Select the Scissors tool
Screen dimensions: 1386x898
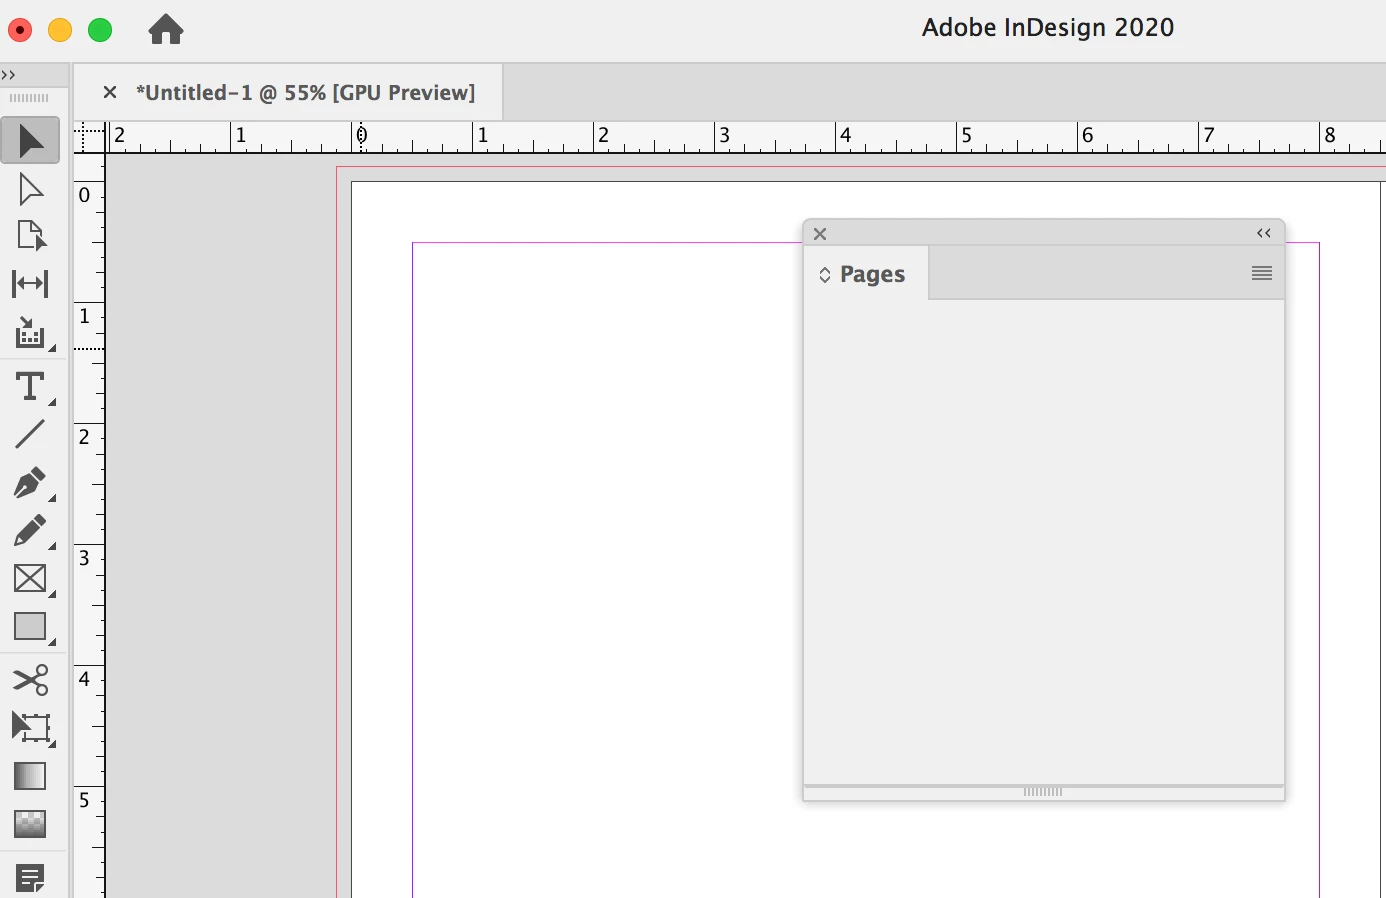click(x=30, y=680)
